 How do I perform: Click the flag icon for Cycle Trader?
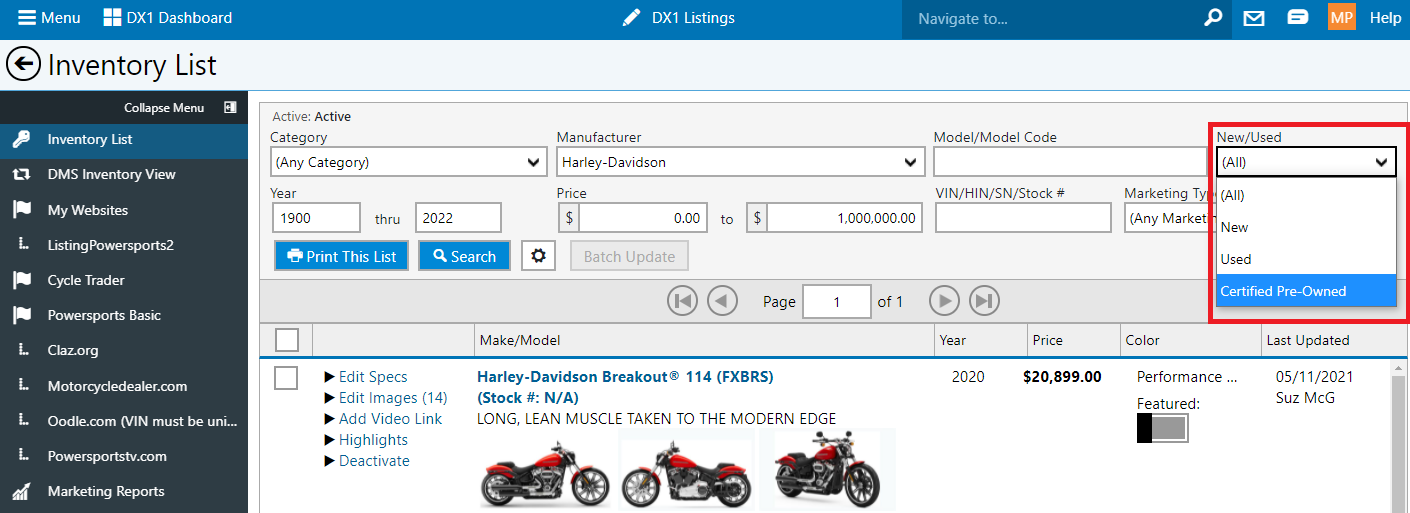[21, 280]
